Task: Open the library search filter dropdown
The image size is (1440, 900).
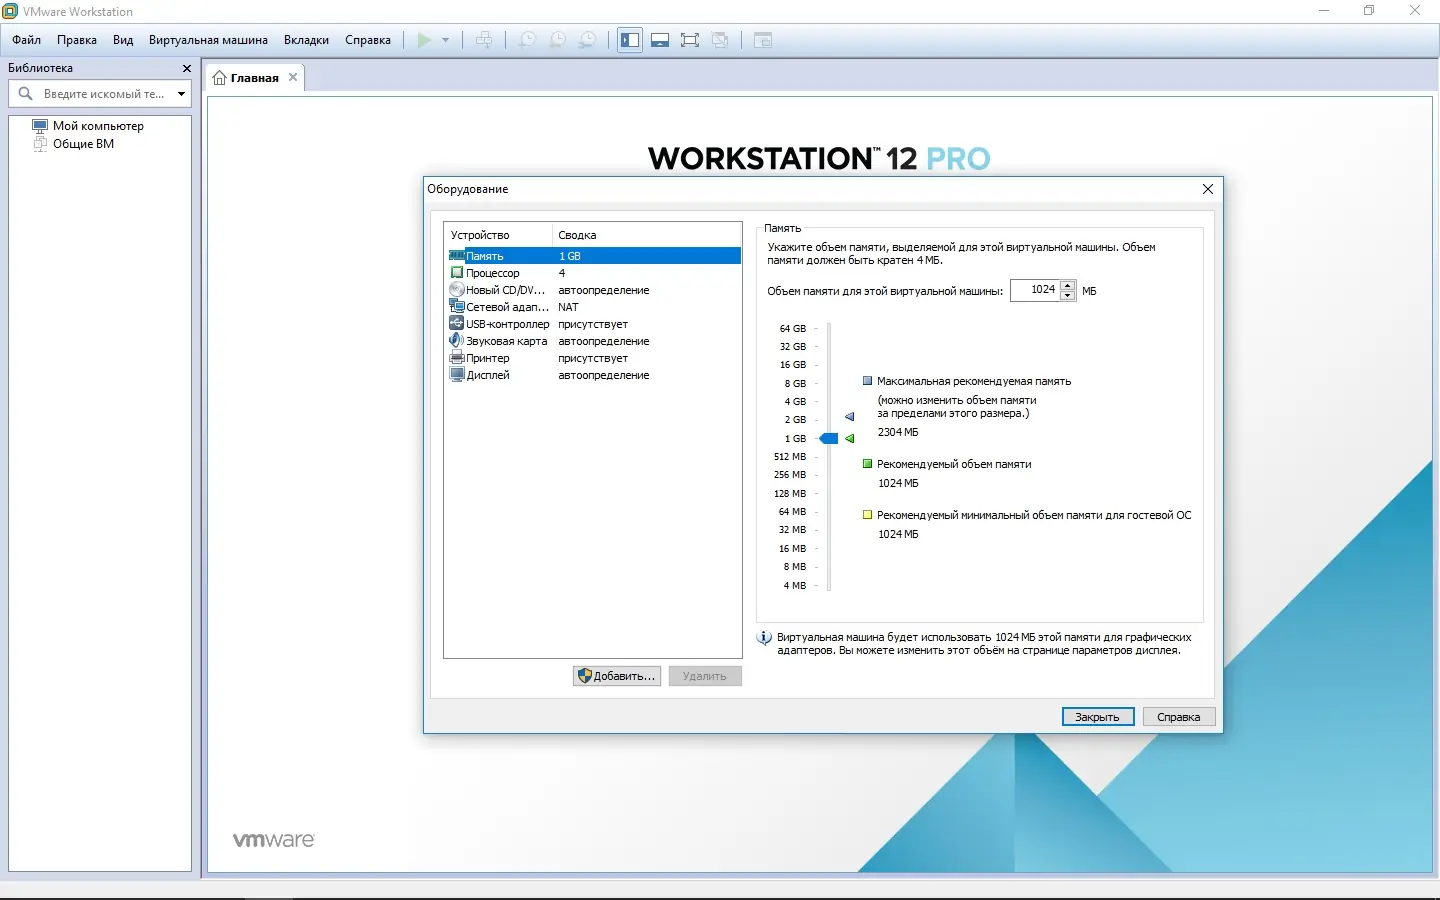Action: coord(181,93)
